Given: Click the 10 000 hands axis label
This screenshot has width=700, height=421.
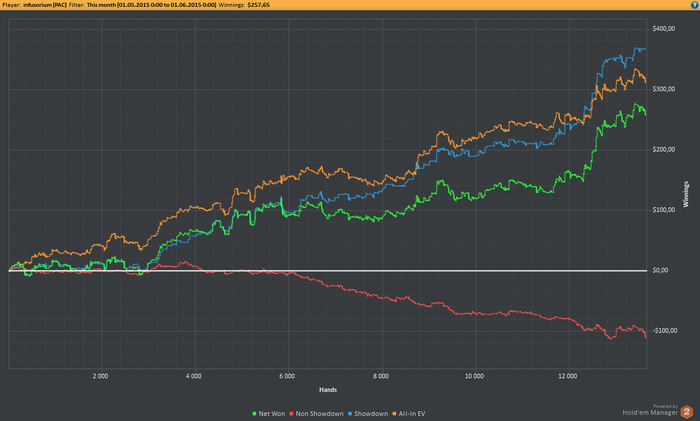Looking at the screenshot, I should (x=474, y=376).
